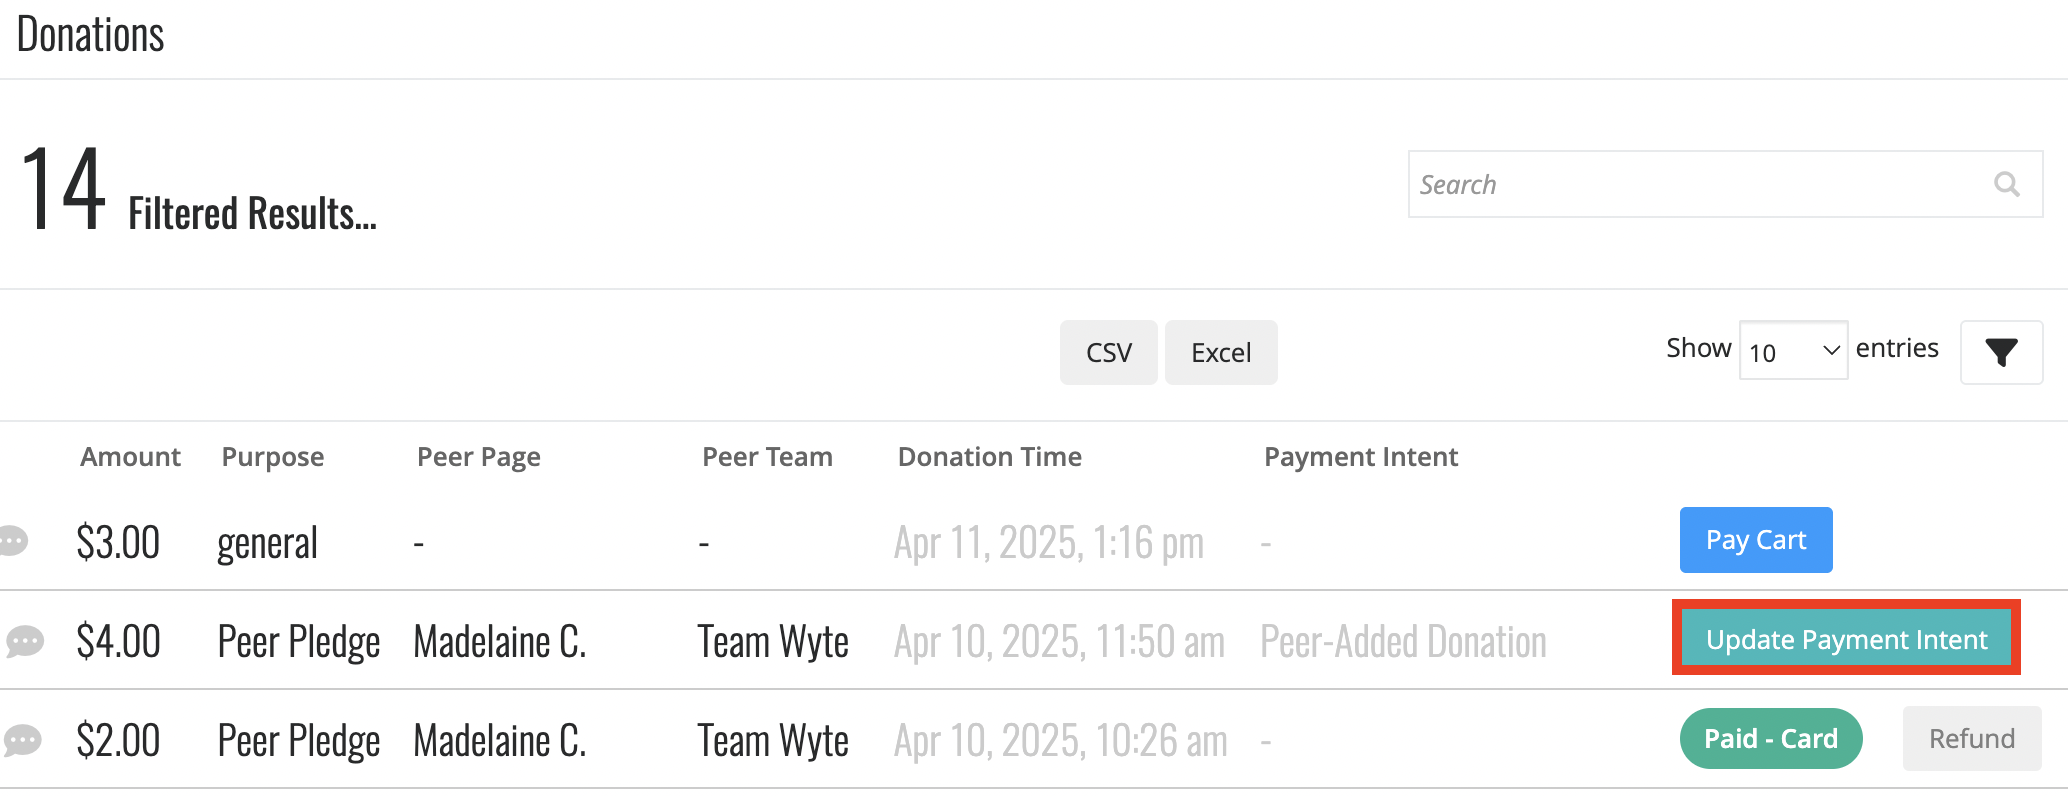Click the Paid - Card status badge

click(x=1770, y=738)
